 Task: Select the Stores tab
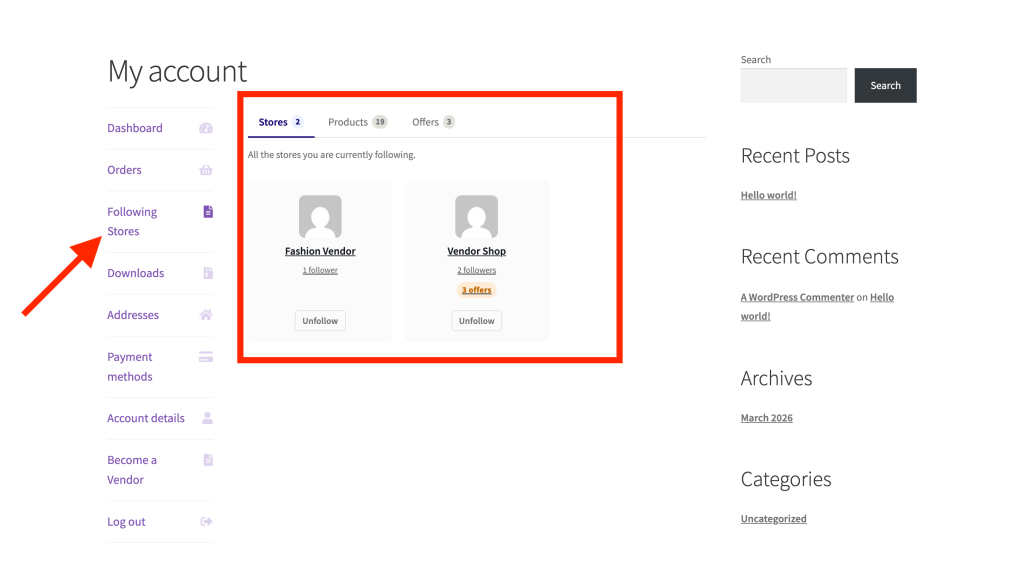tap(281, 122)
